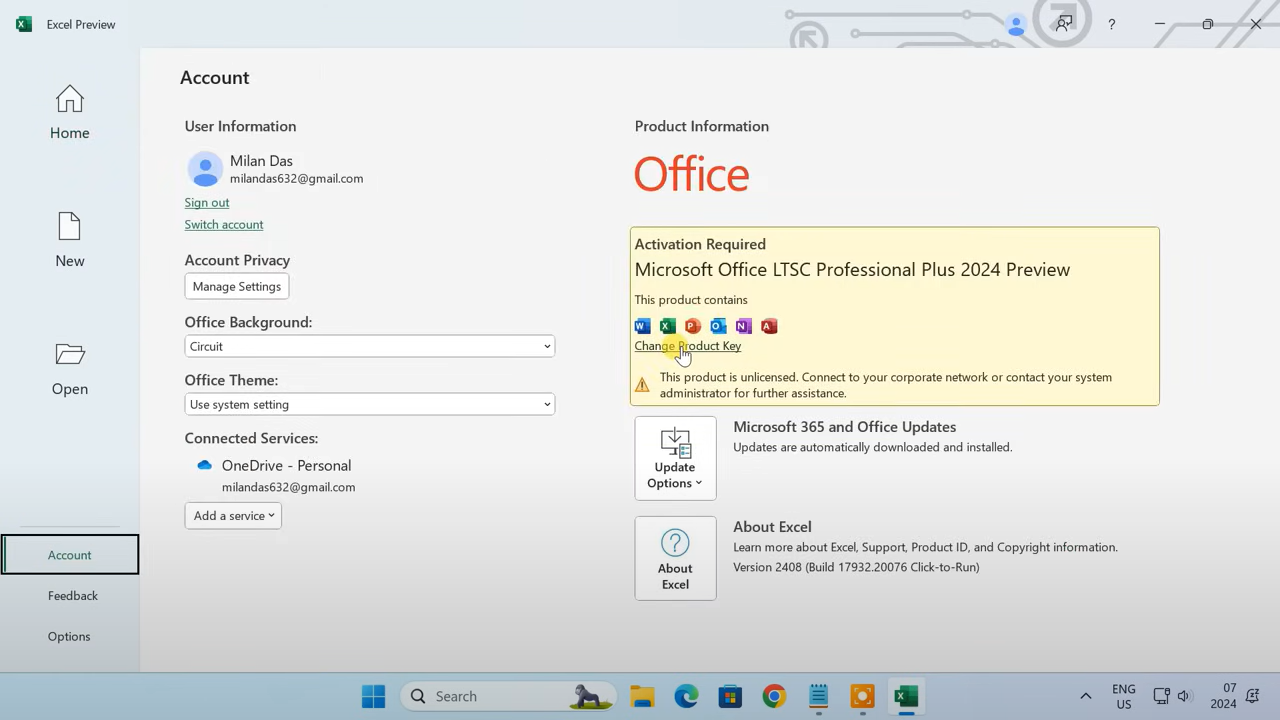1280x720 pixels.
Task: Click the taskbar clock showing 07 2024
Action: (x=1223, y=696)
